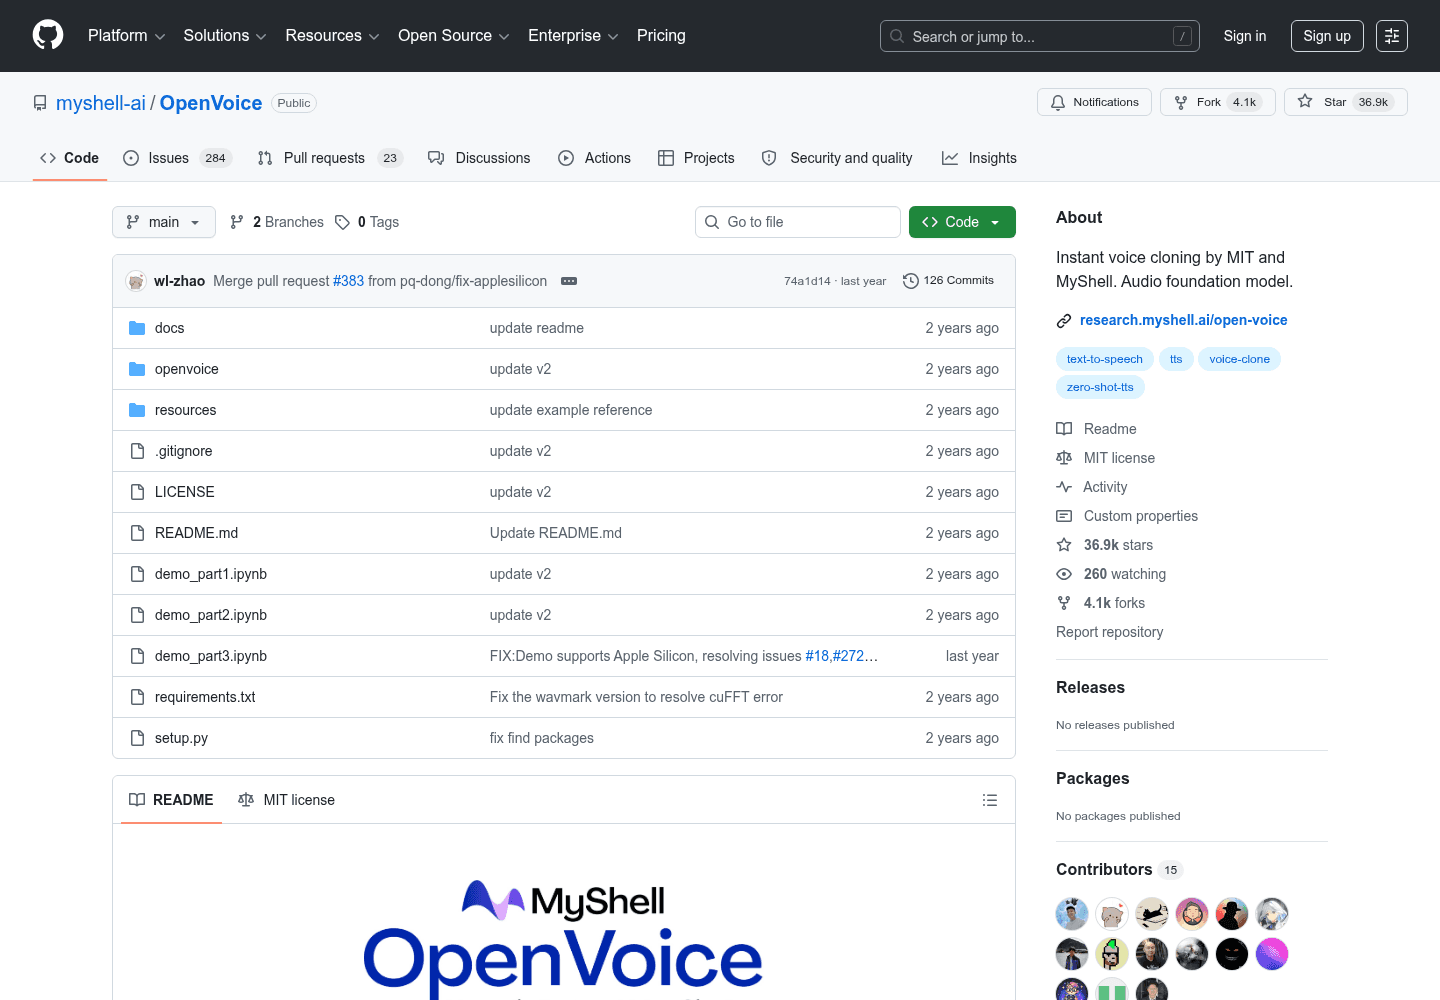
Task: Click the setup.py file icon
Action: tap(137, 738)
